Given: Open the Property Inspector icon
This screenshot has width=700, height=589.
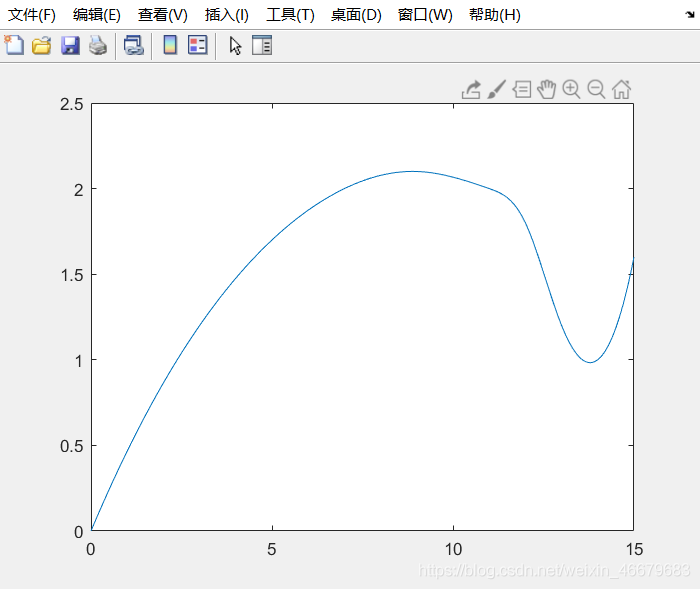Looking at the screenshot, I should coord(262,45).
